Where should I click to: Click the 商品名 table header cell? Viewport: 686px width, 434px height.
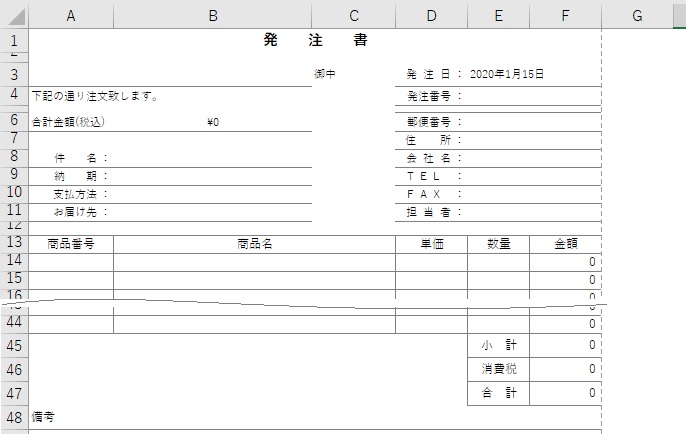[x=254, y=243]
